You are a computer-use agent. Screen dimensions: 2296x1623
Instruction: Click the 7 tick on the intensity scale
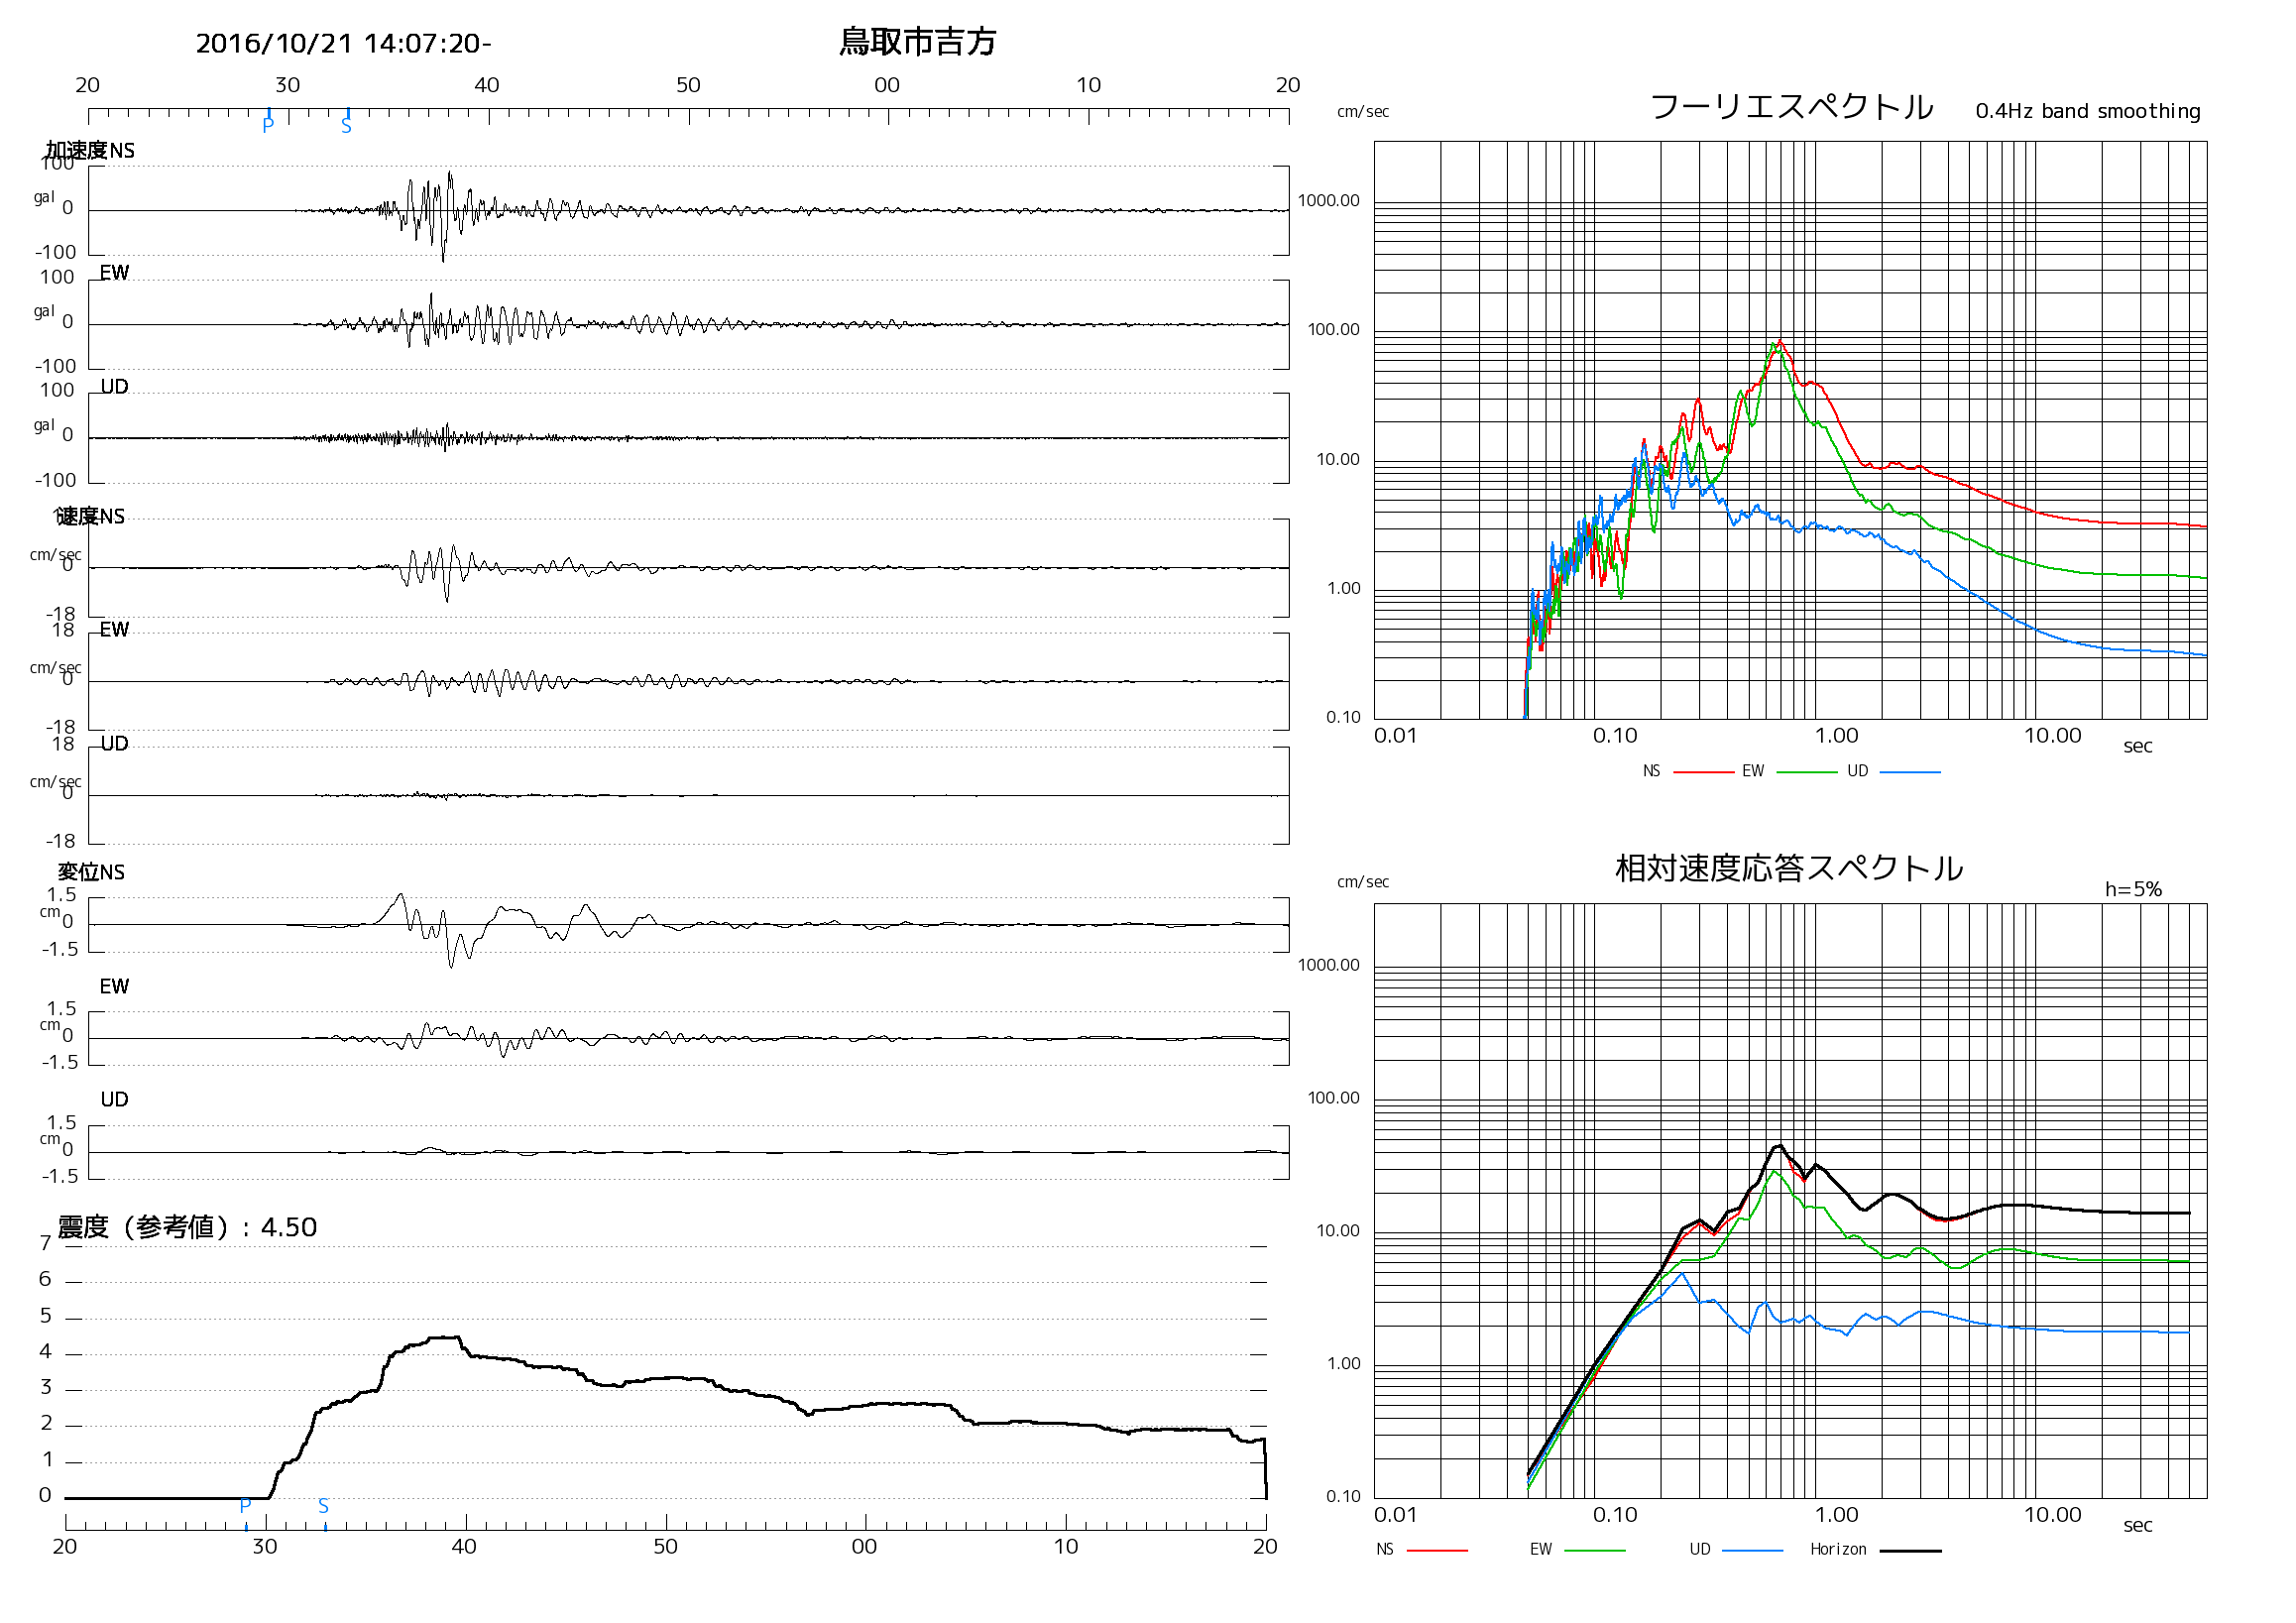(45, 1244)
